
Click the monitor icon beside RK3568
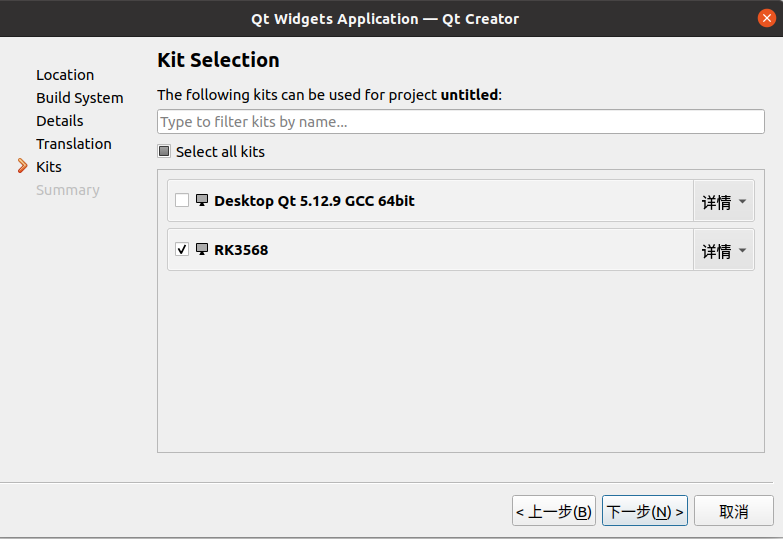tap(202, 249)
